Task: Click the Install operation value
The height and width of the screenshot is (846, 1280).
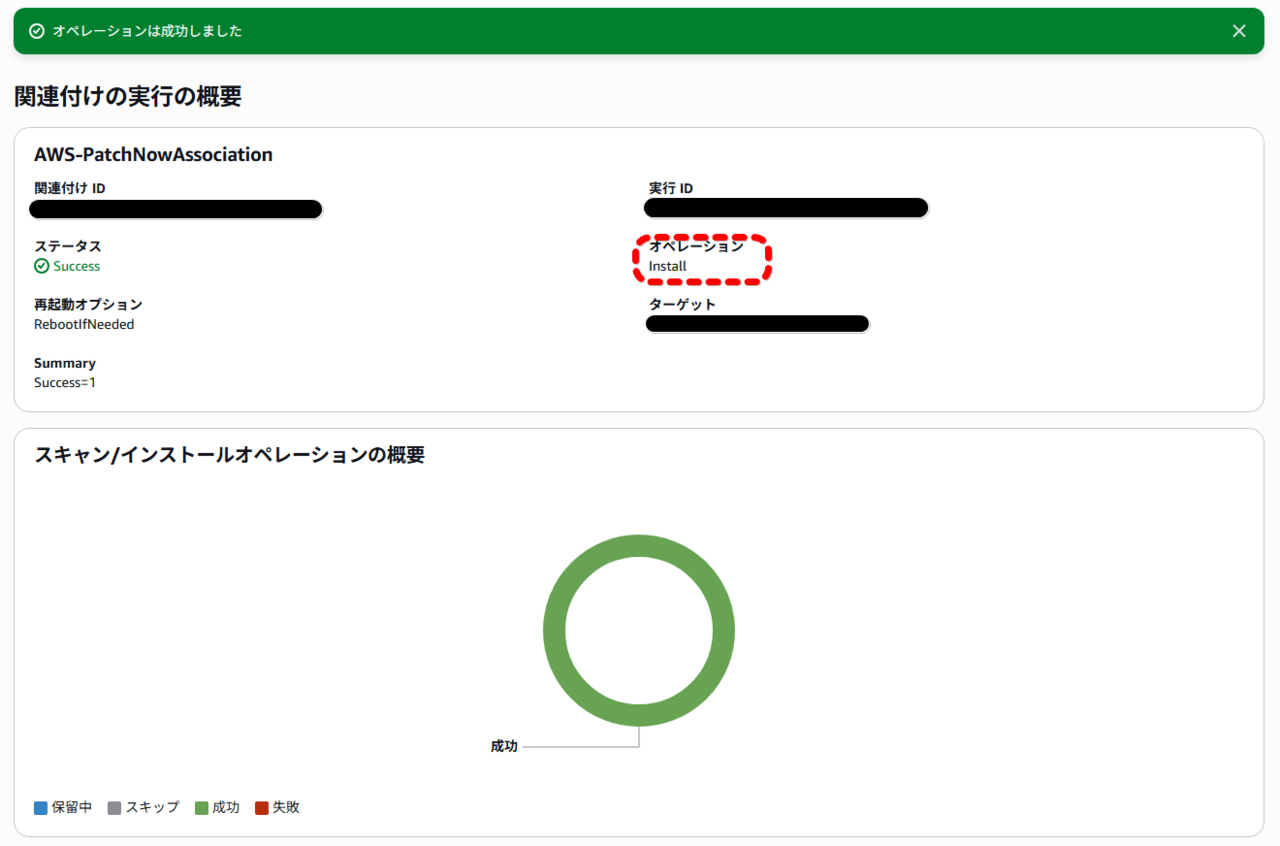Action: pos(668,266)
